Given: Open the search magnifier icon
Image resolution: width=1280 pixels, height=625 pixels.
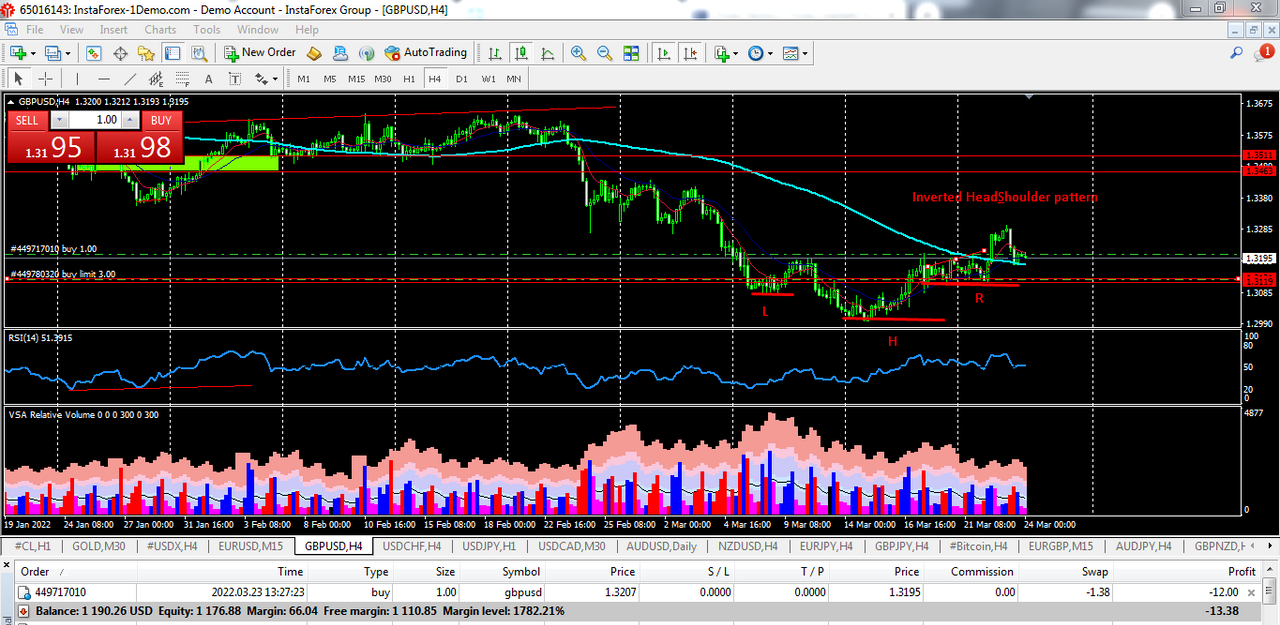Looking at the screenshot, I should tap(1237, 53).
